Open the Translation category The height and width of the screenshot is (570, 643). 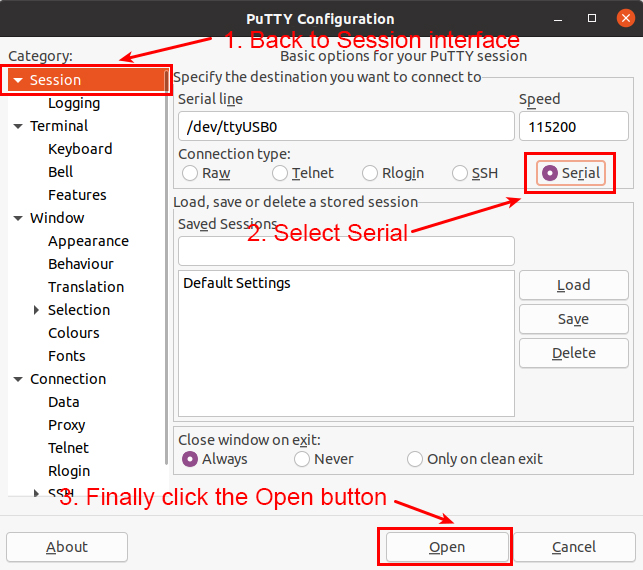86,287
